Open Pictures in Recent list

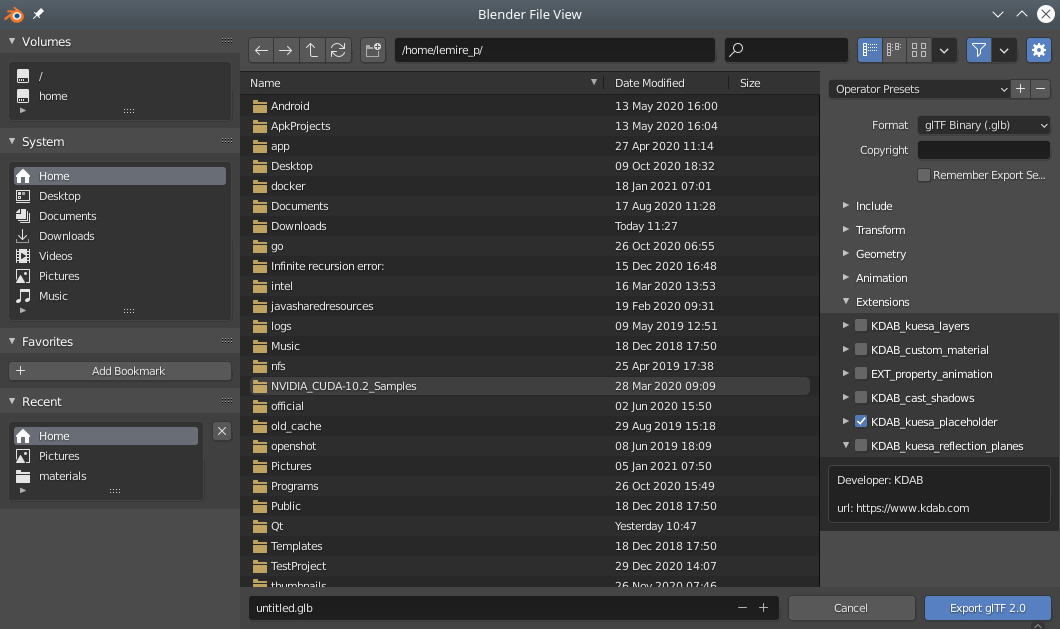106,456
